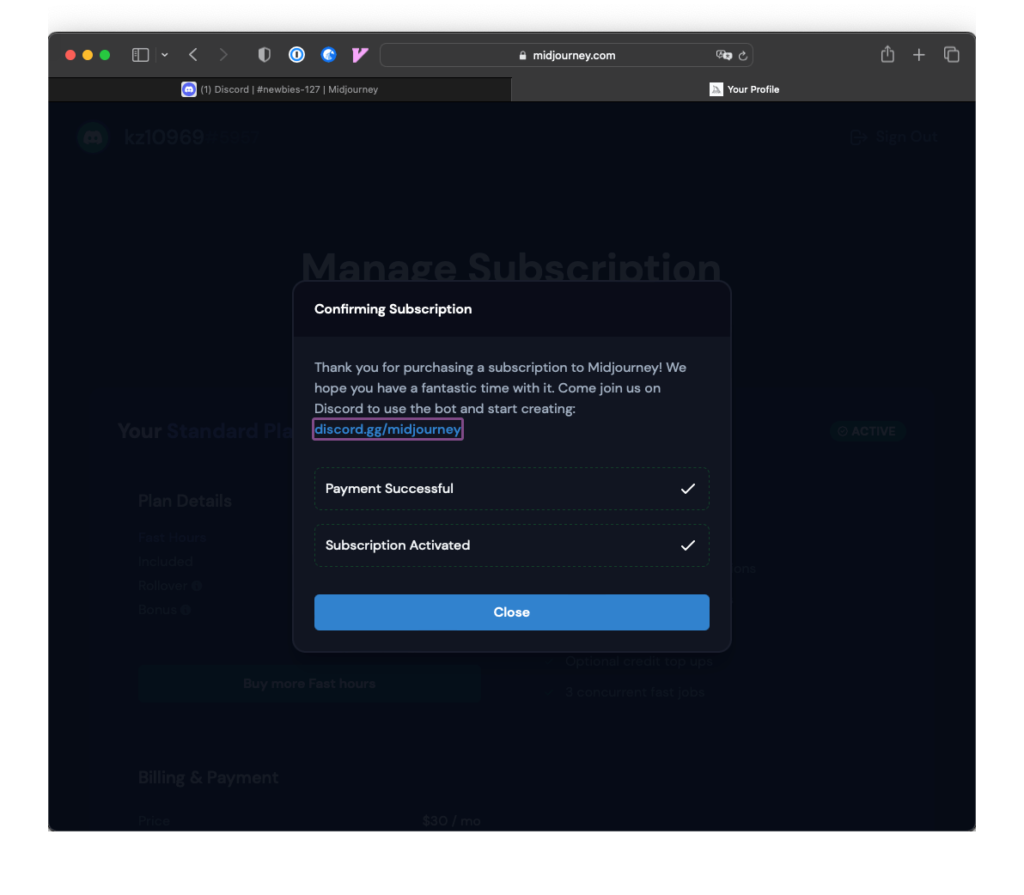Click the pink V extension icon
Viewport: 1024px width, 895px height.
pos(360,55)
